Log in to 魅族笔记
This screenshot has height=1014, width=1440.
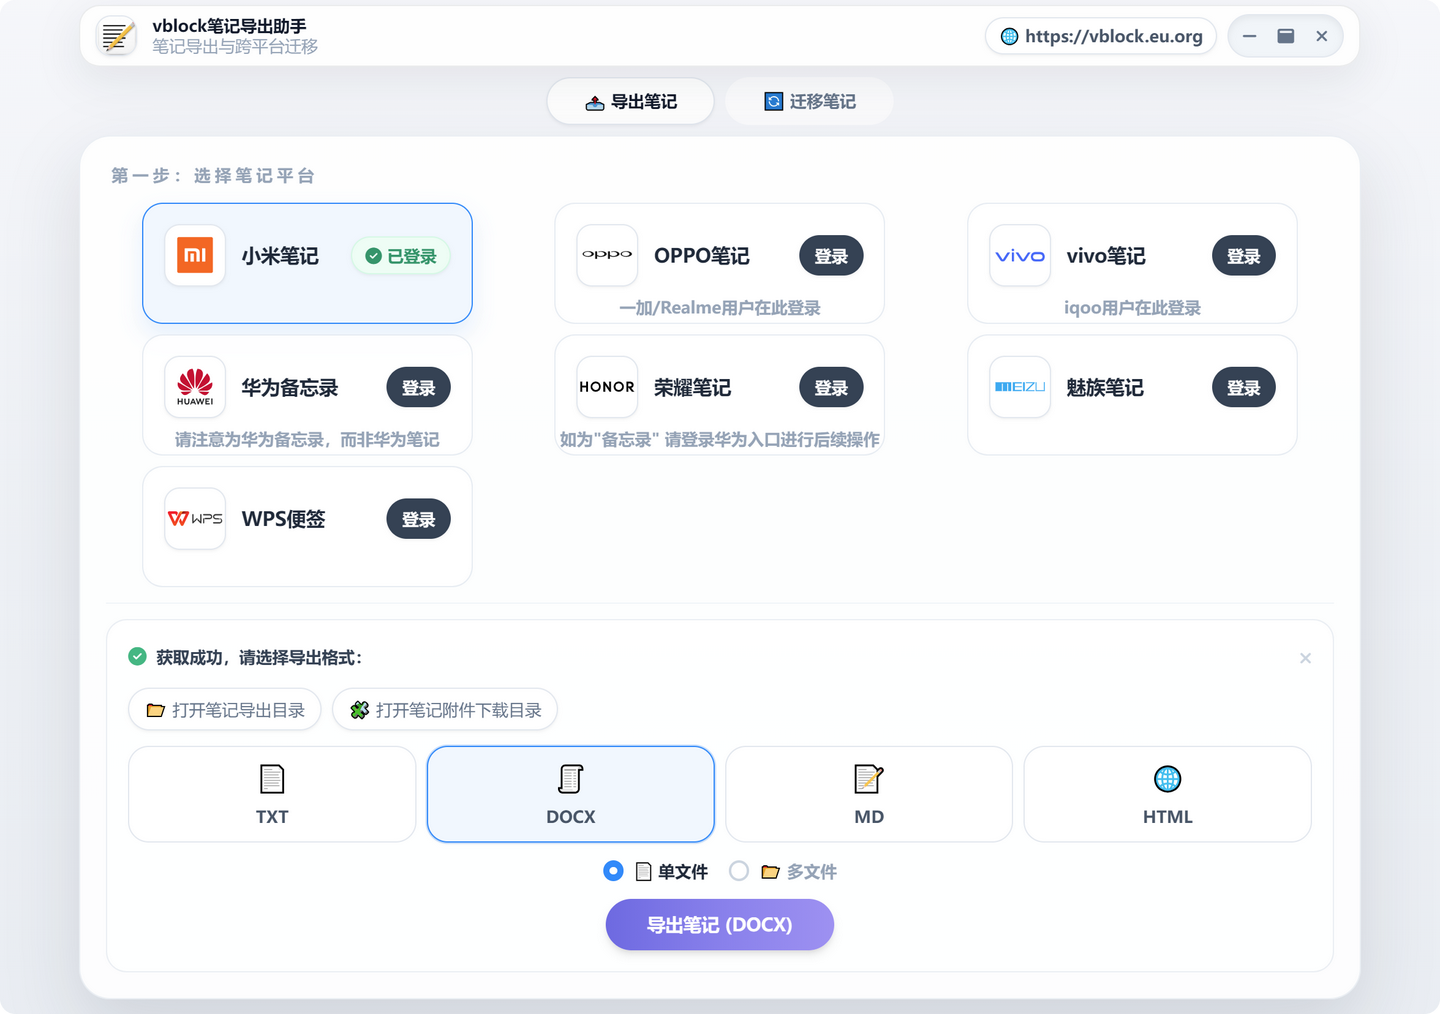[x=1244, y=388]
